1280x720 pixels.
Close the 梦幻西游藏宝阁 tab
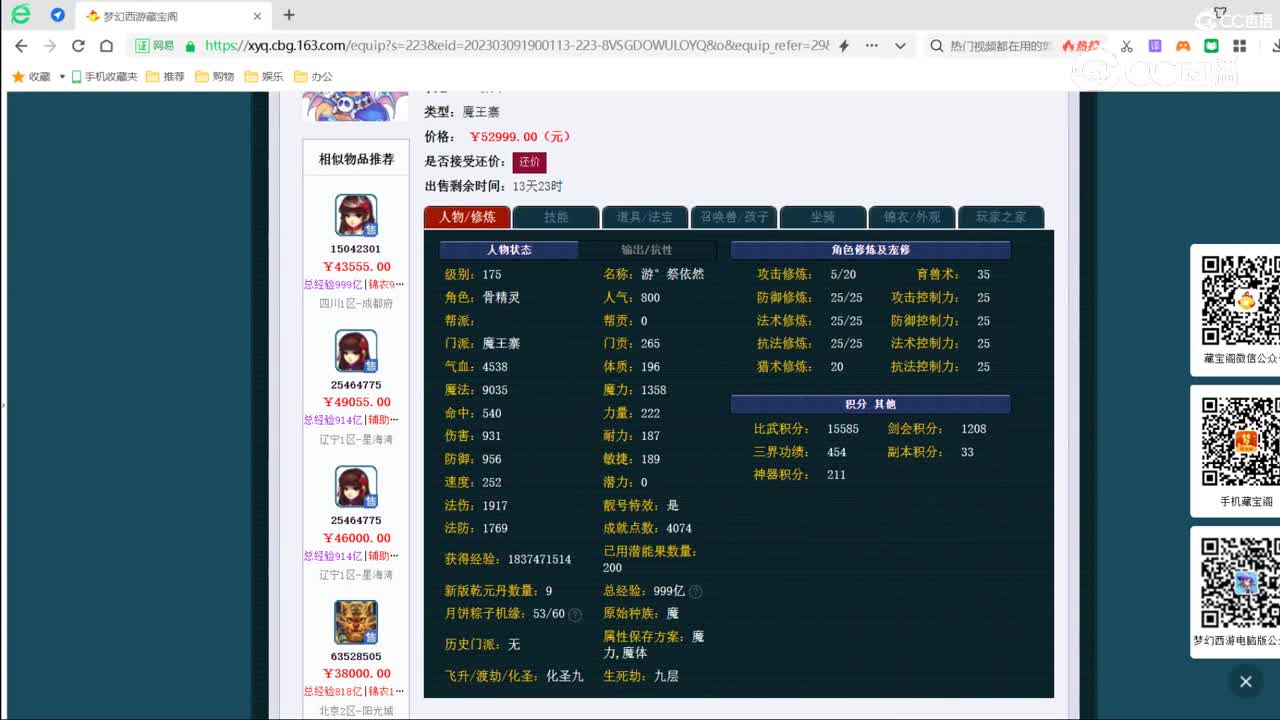point(257,16)
